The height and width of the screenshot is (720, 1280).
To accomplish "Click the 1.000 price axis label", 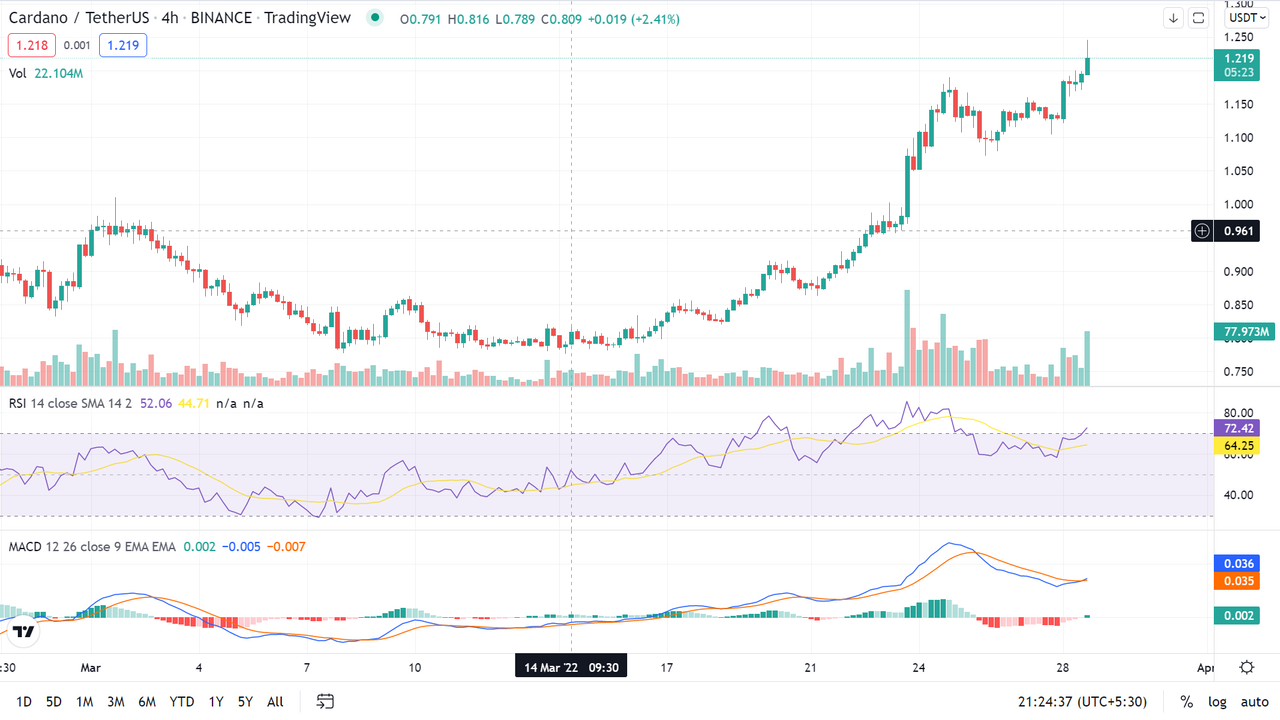I will click(1240, 204).
